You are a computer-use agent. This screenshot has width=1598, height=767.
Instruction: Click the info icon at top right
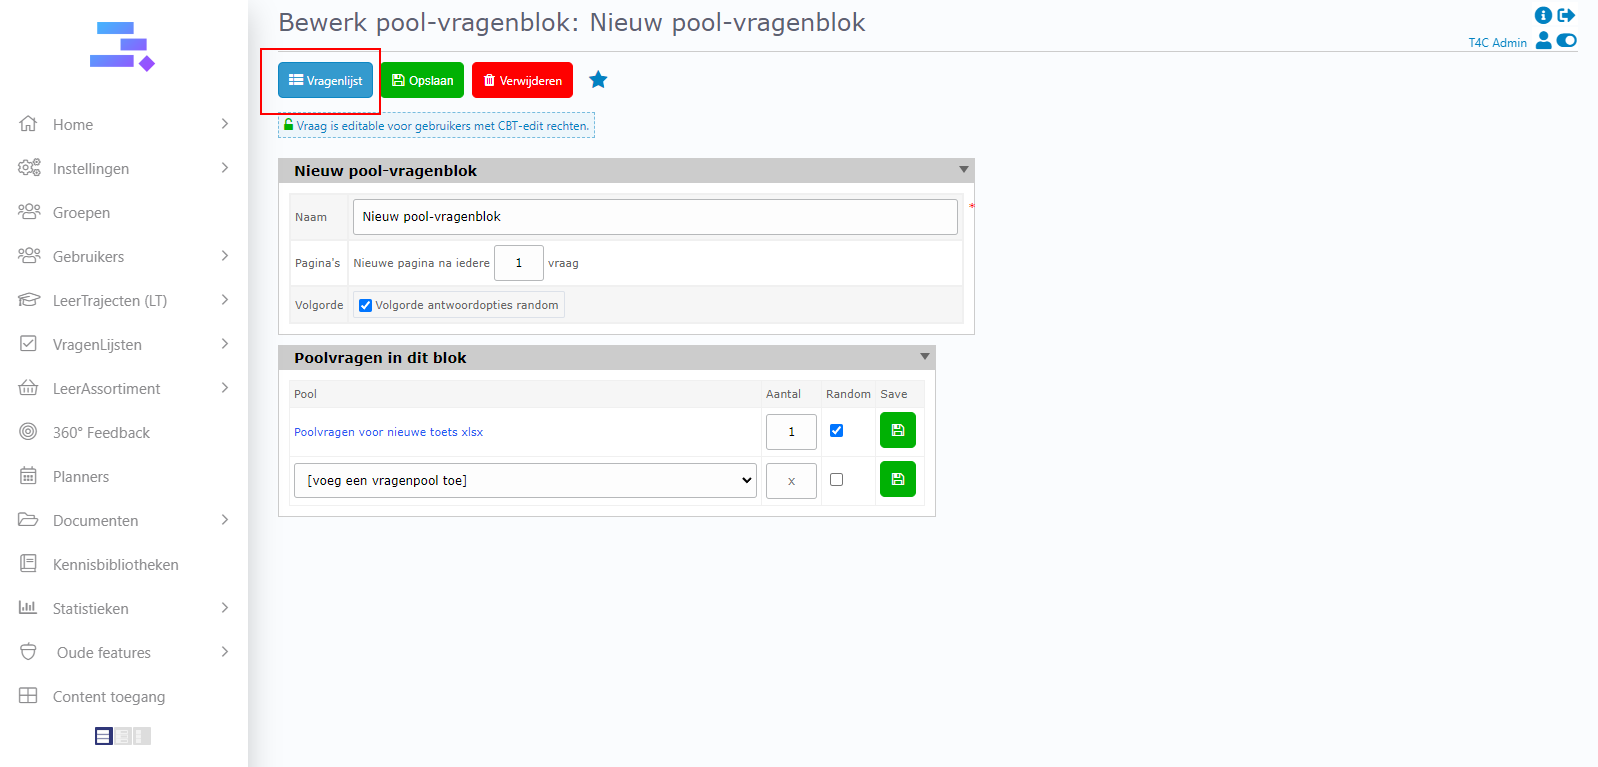(1543, 15)
